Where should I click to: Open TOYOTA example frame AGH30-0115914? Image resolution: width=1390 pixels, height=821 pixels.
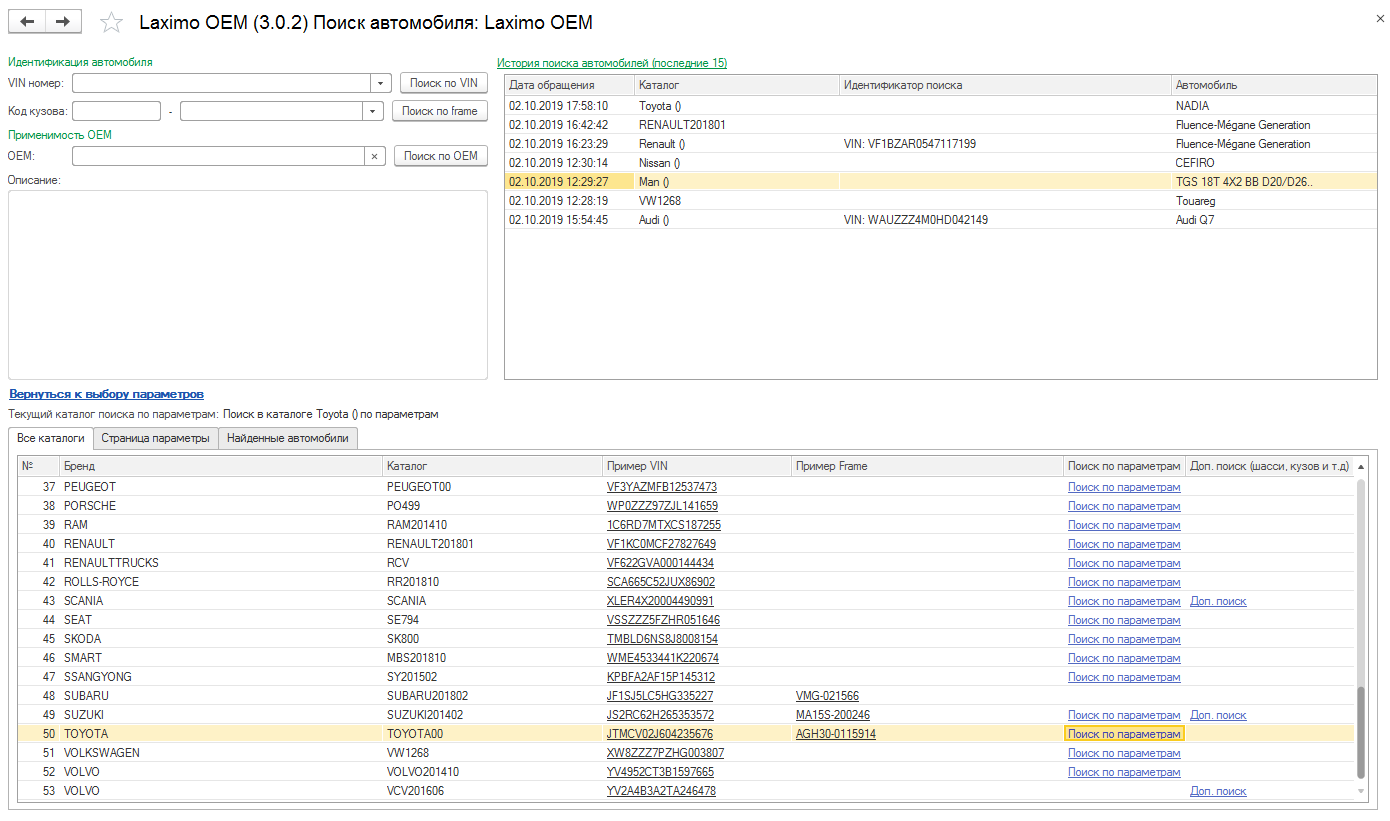[x=836, y=734]
